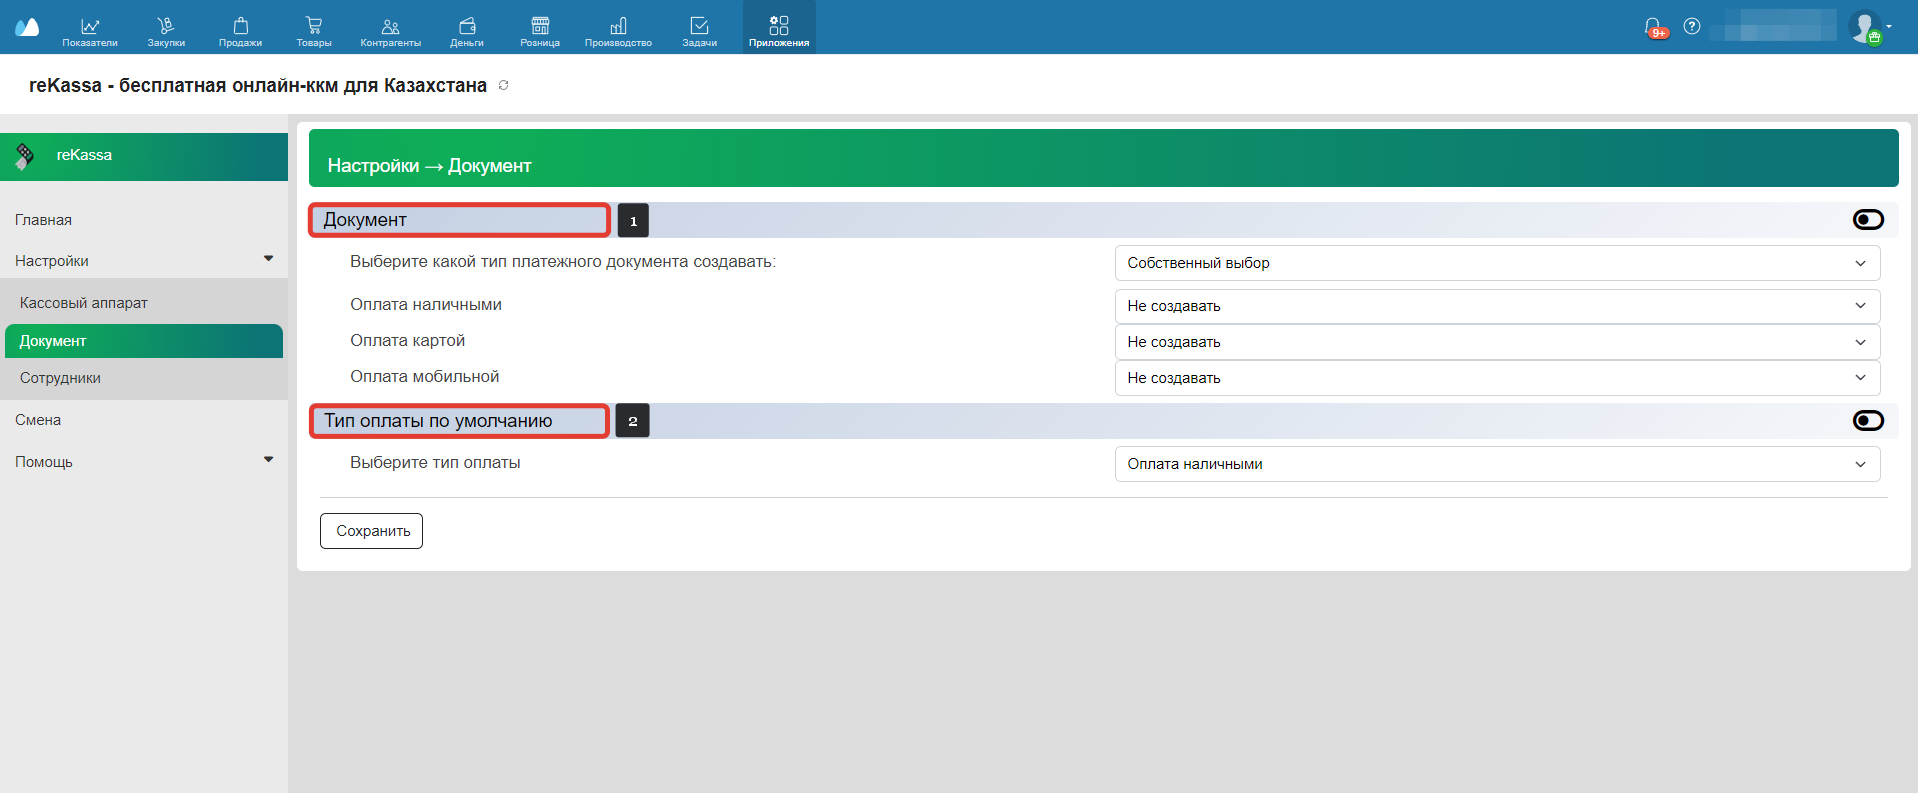1918x793 pixels.
Task: Toggle the Документ section switch
Action: (1867, 220)
